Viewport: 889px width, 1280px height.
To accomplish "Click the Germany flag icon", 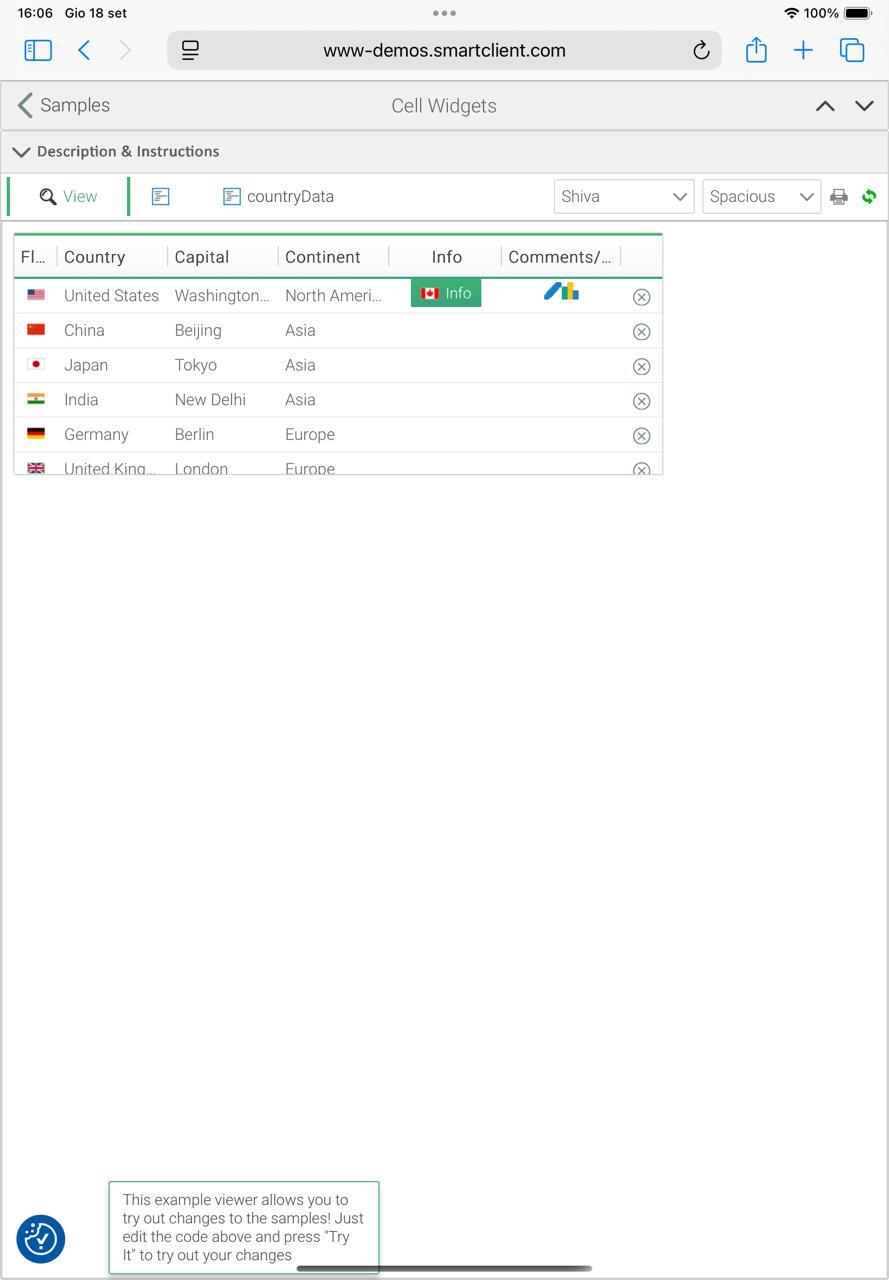I will [x=36, y=433].
